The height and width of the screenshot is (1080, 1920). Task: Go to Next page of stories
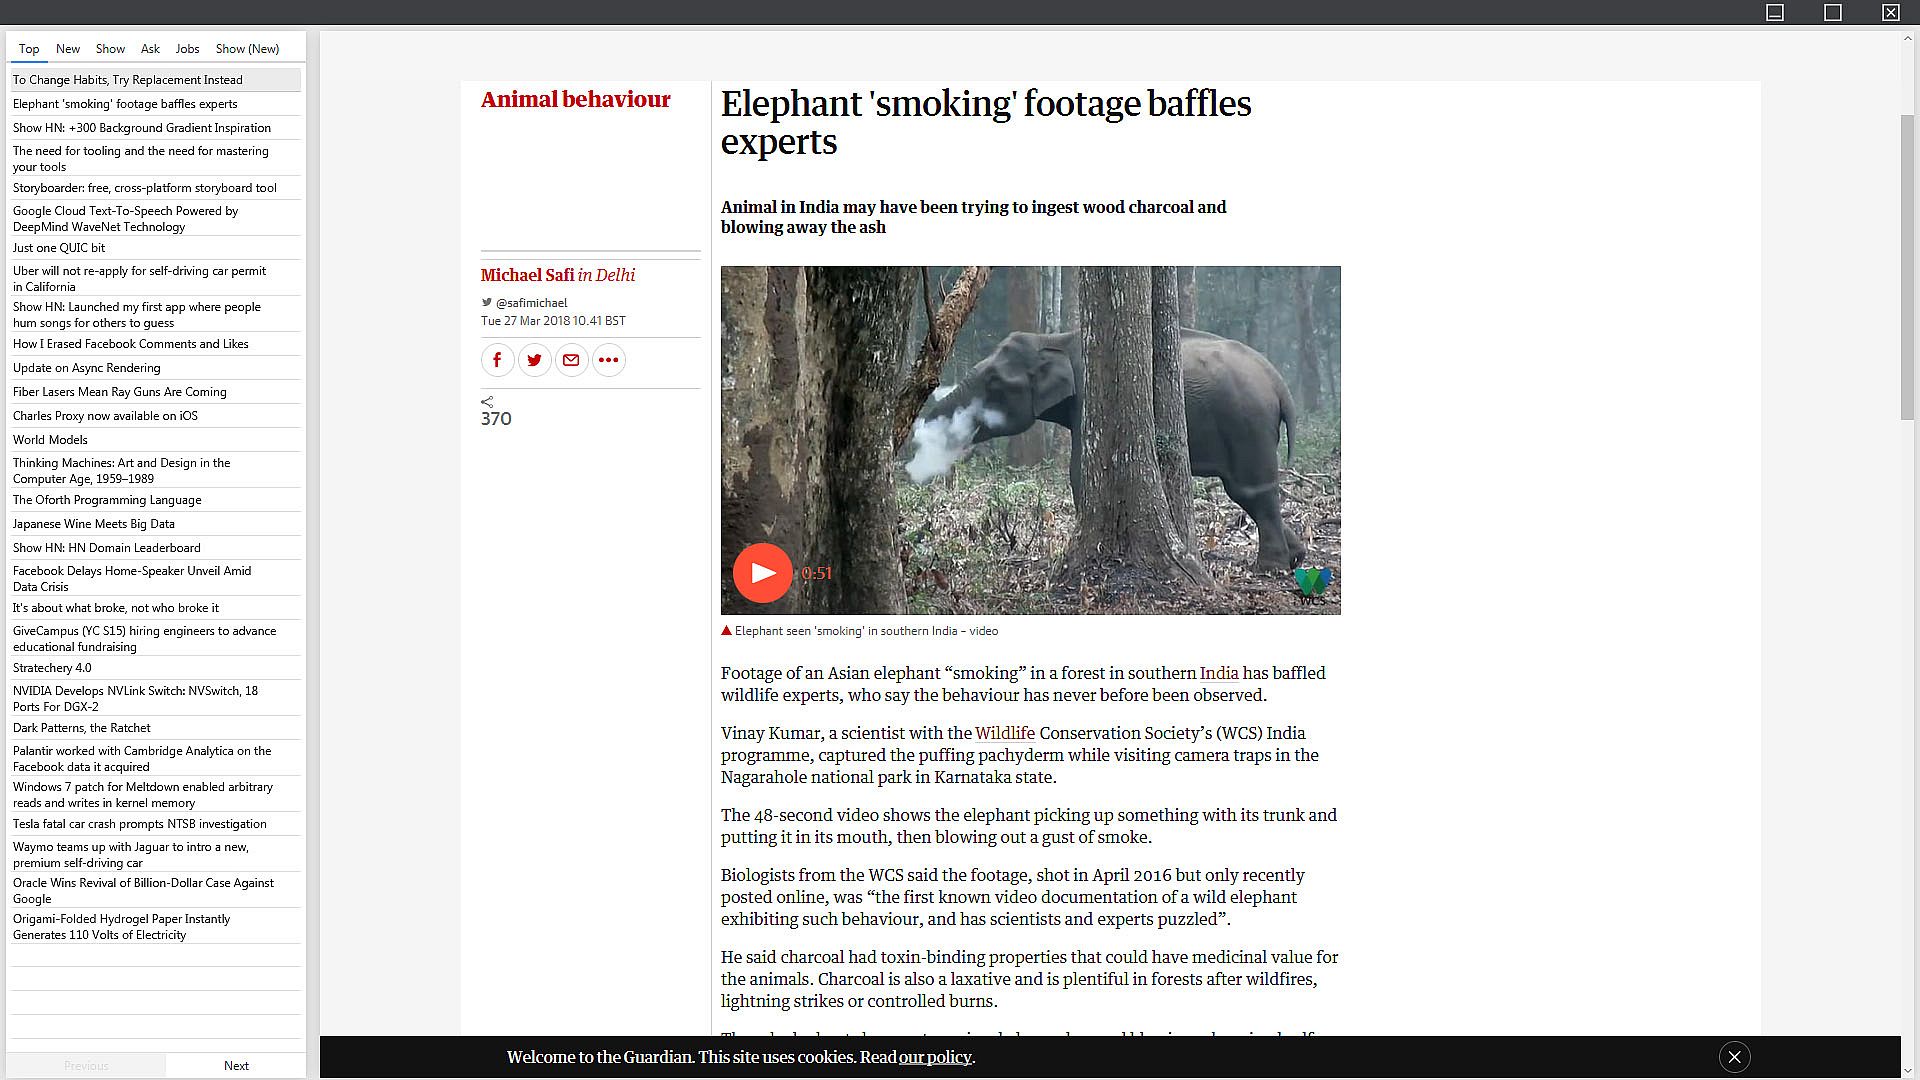236,1066
